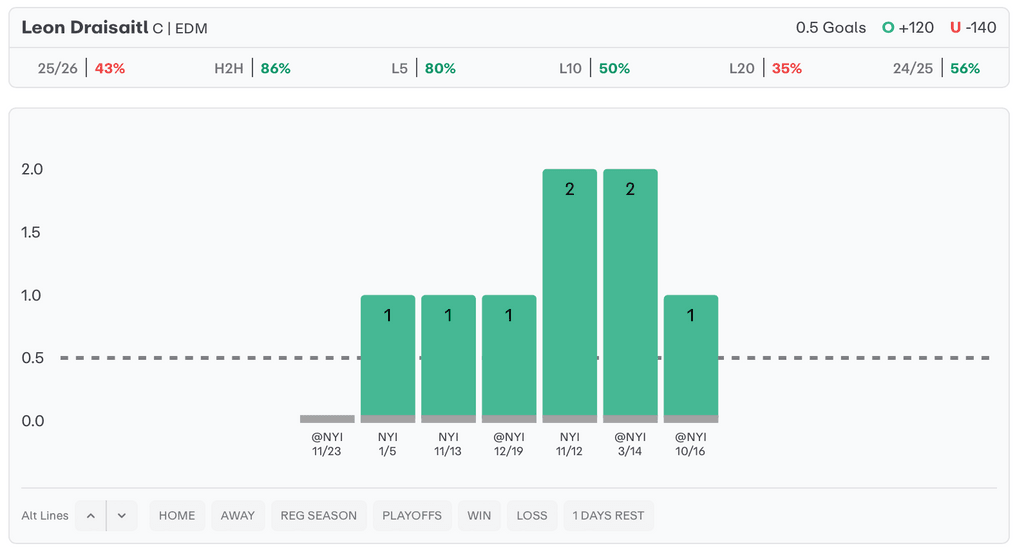Image resolution: width=1024 pixels, height=560 pixels.
Task: Select the L5 games split
Action: tap(423, 69)
